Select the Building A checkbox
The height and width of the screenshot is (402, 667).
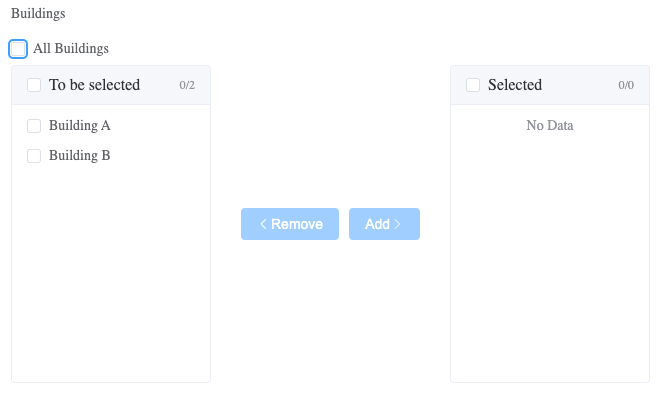click(x=34, y=126)
